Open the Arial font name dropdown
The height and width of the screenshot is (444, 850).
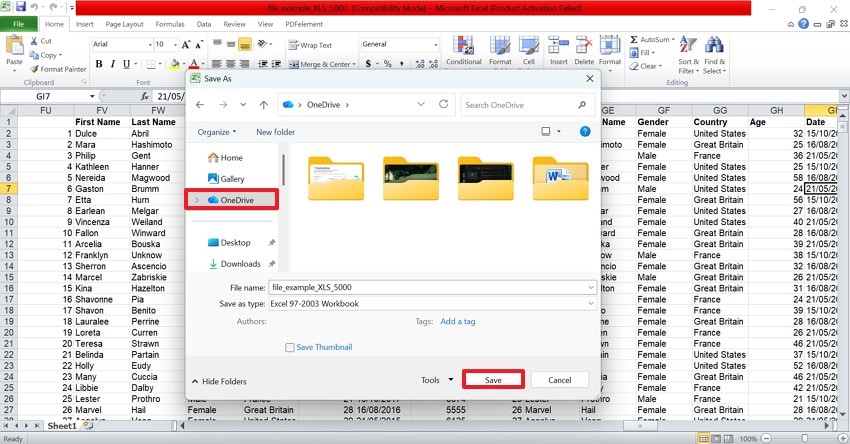pos(150,44)
